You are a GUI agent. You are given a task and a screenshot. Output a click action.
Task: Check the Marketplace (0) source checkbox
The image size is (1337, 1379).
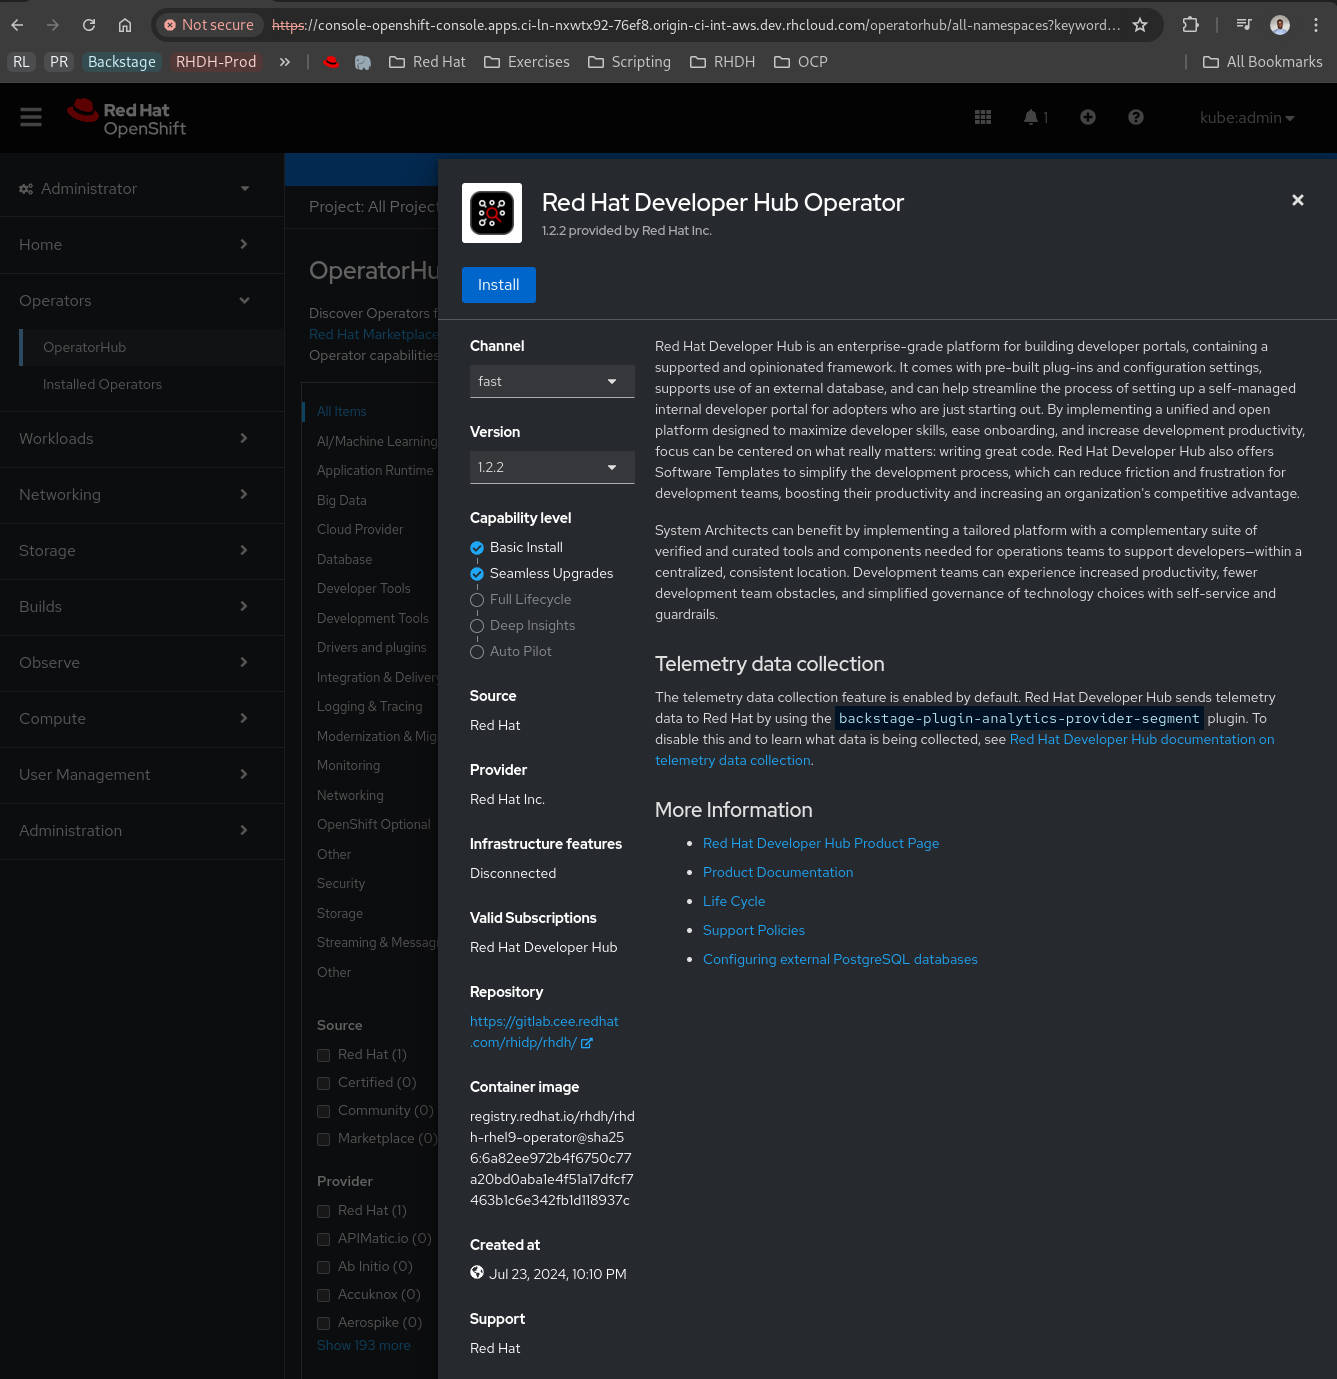point(323,1139)
